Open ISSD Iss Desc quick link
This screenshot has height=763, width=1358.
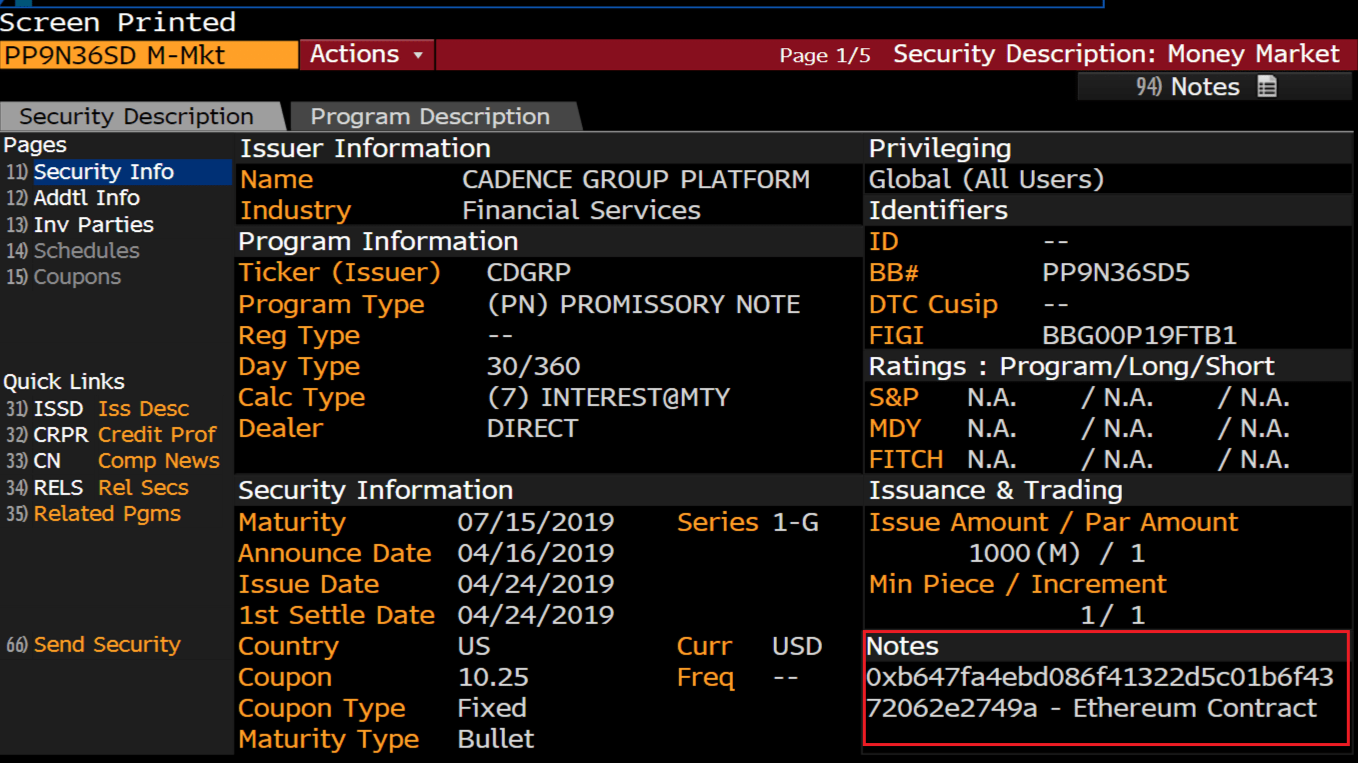point(111,408)
